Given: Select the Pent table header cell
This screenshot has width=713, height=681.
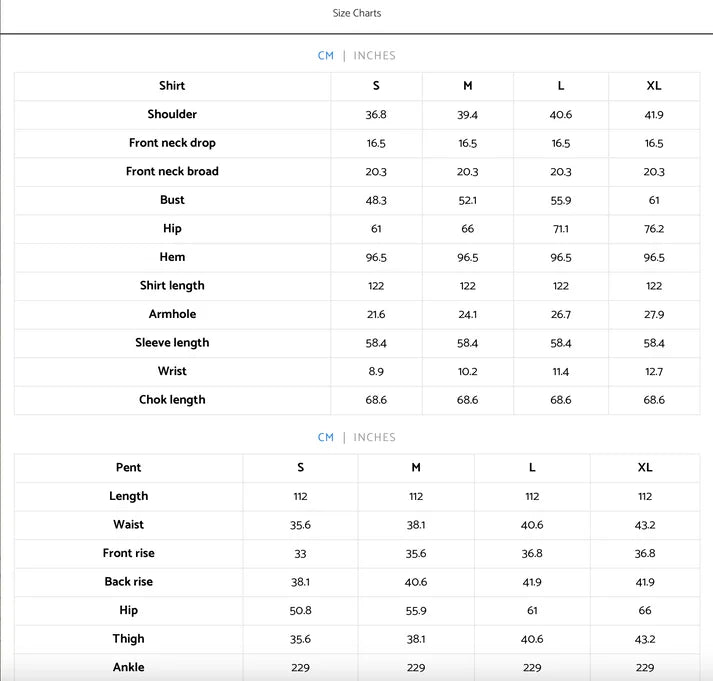Looking at the screenshot, I should (x=128, y=467).
